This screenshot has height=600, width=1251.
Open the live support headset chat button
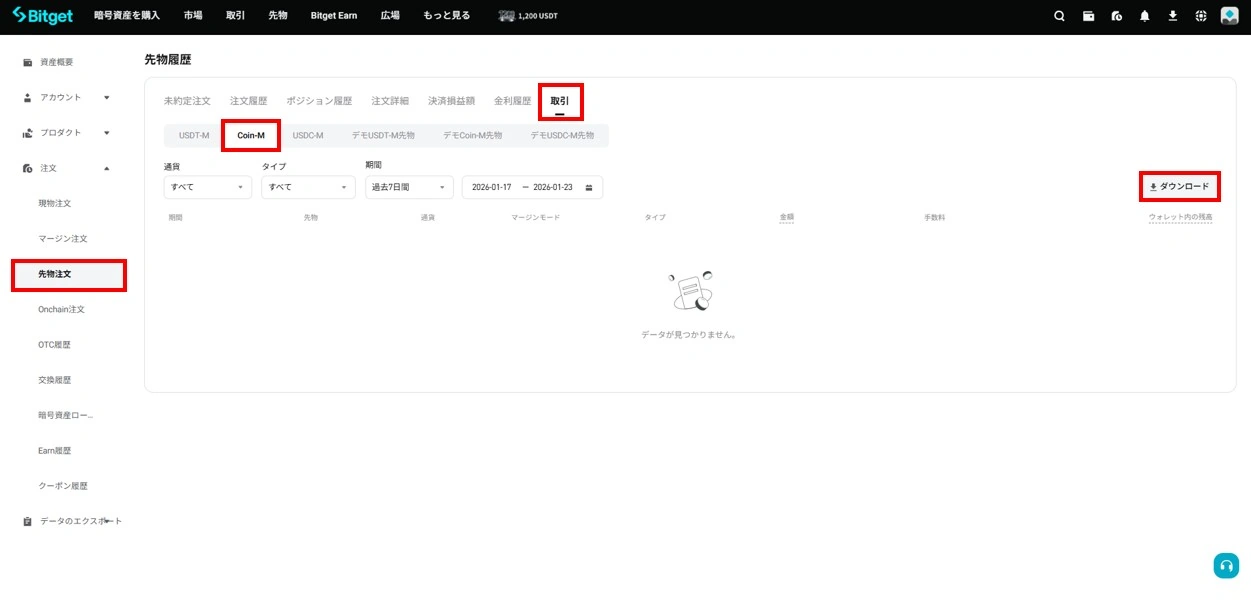point(1226,565)
